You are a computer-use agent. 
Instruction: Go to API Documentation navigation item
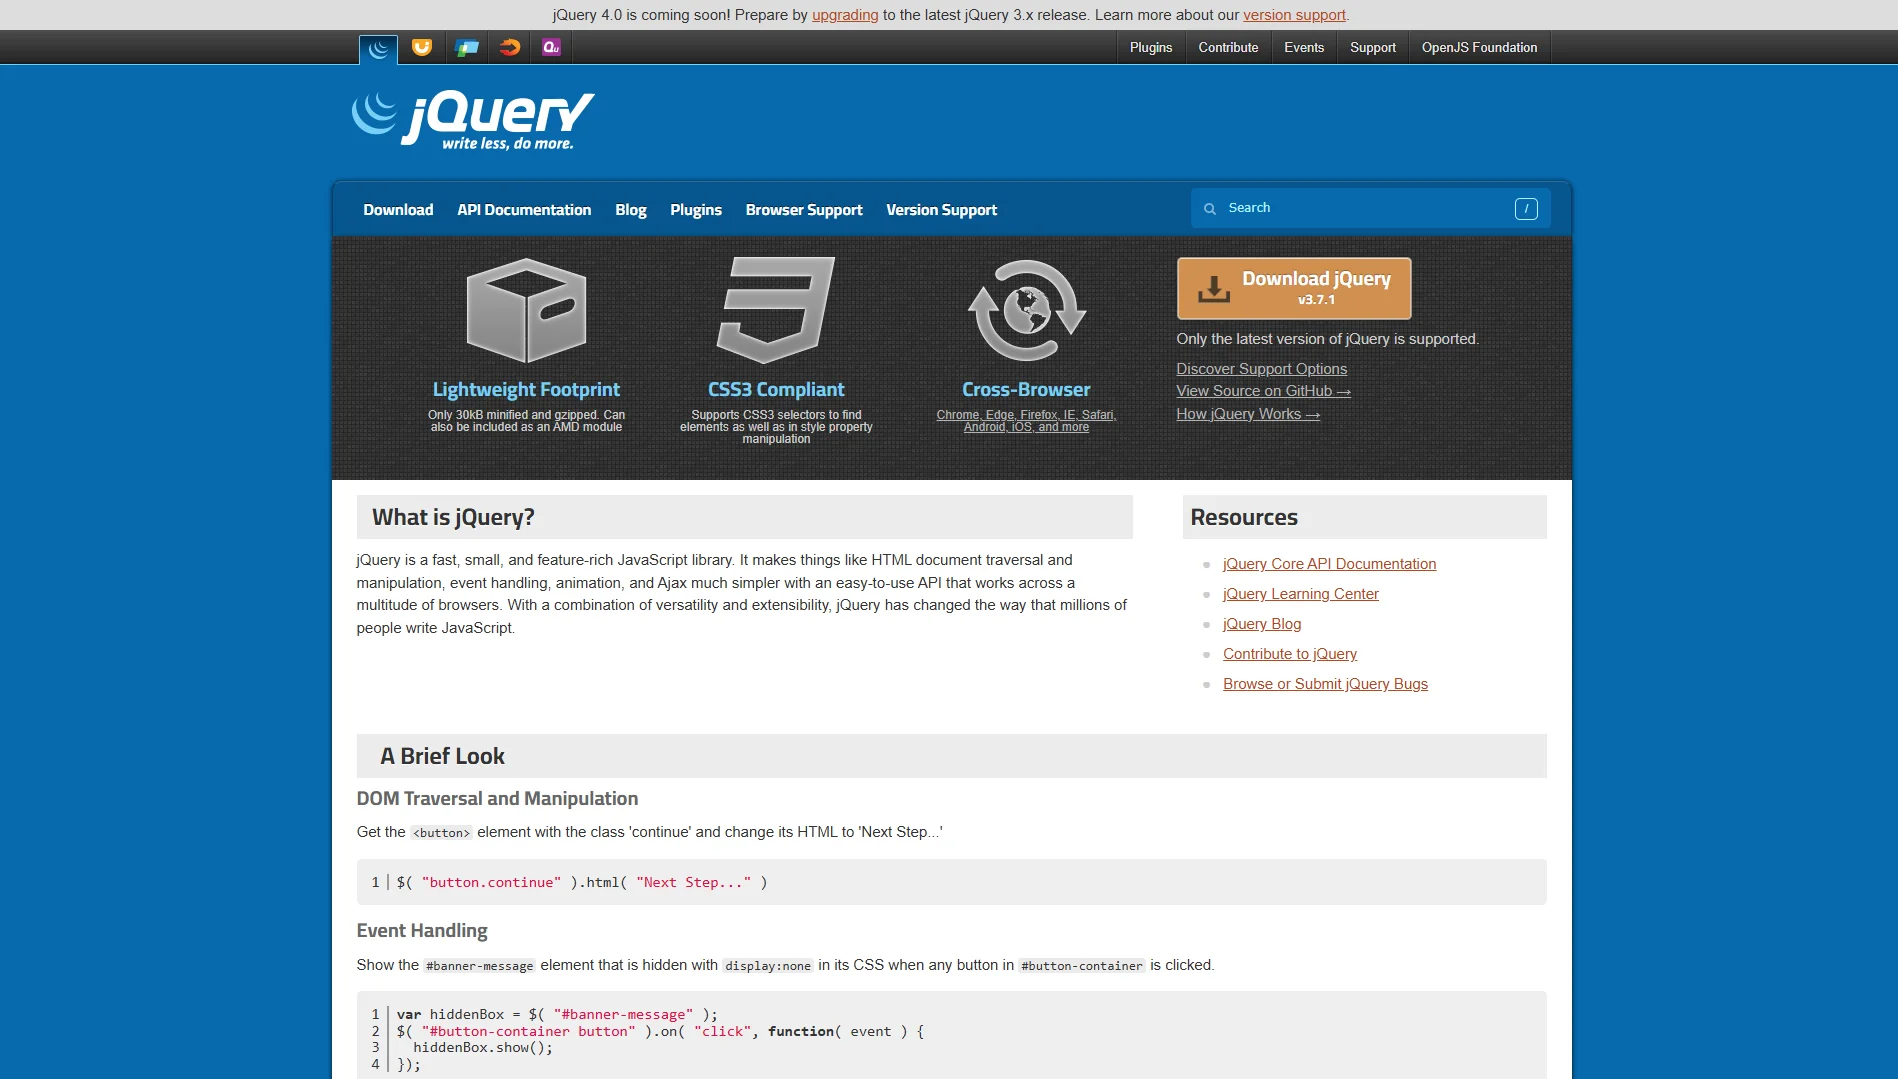tap(524, 210)
